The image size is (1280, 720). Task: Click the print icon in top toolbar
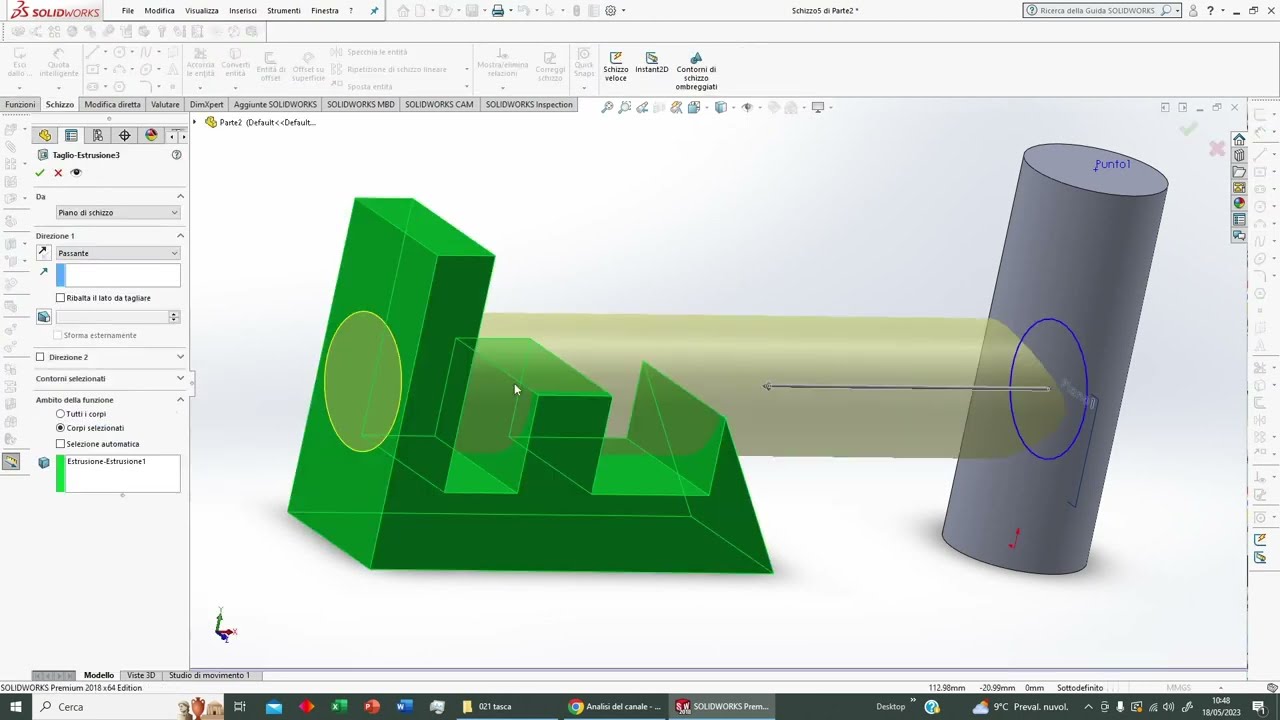click(498, 11)
